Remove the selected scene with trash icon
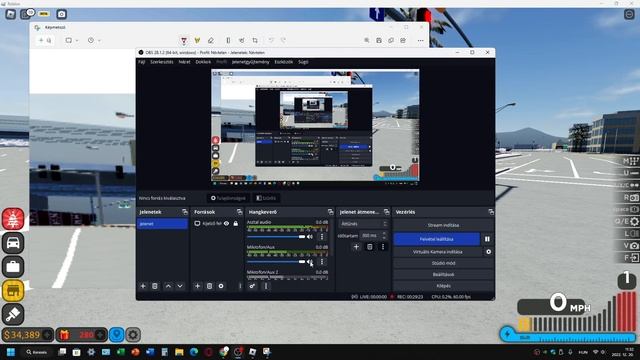 pos(155,286)
